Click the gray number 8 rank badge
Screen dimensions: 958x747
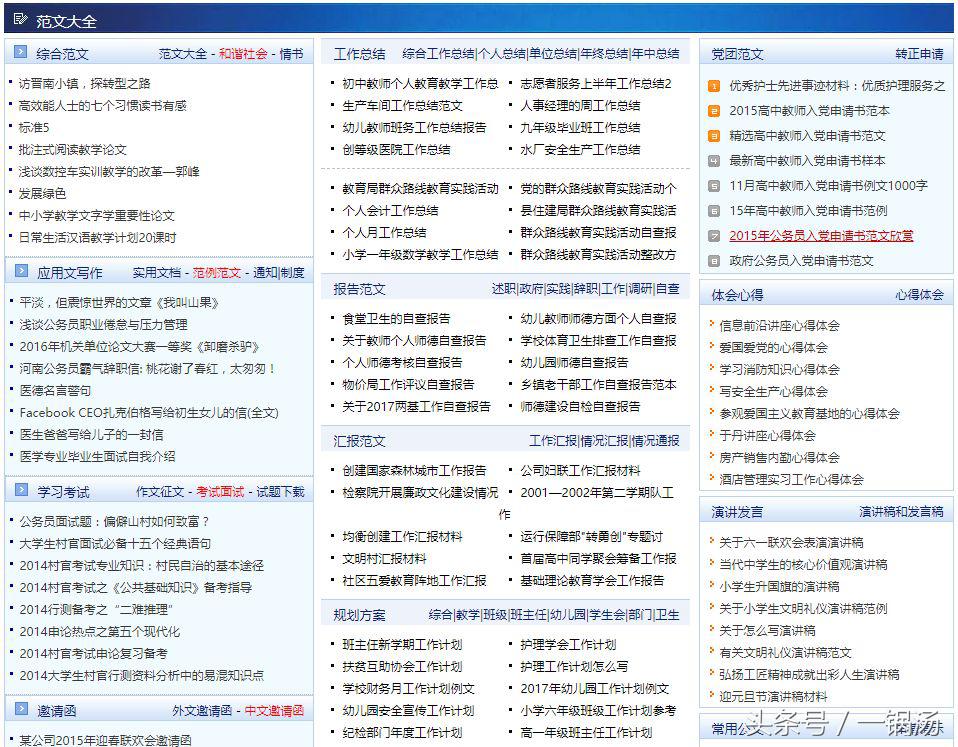[713, 261]
